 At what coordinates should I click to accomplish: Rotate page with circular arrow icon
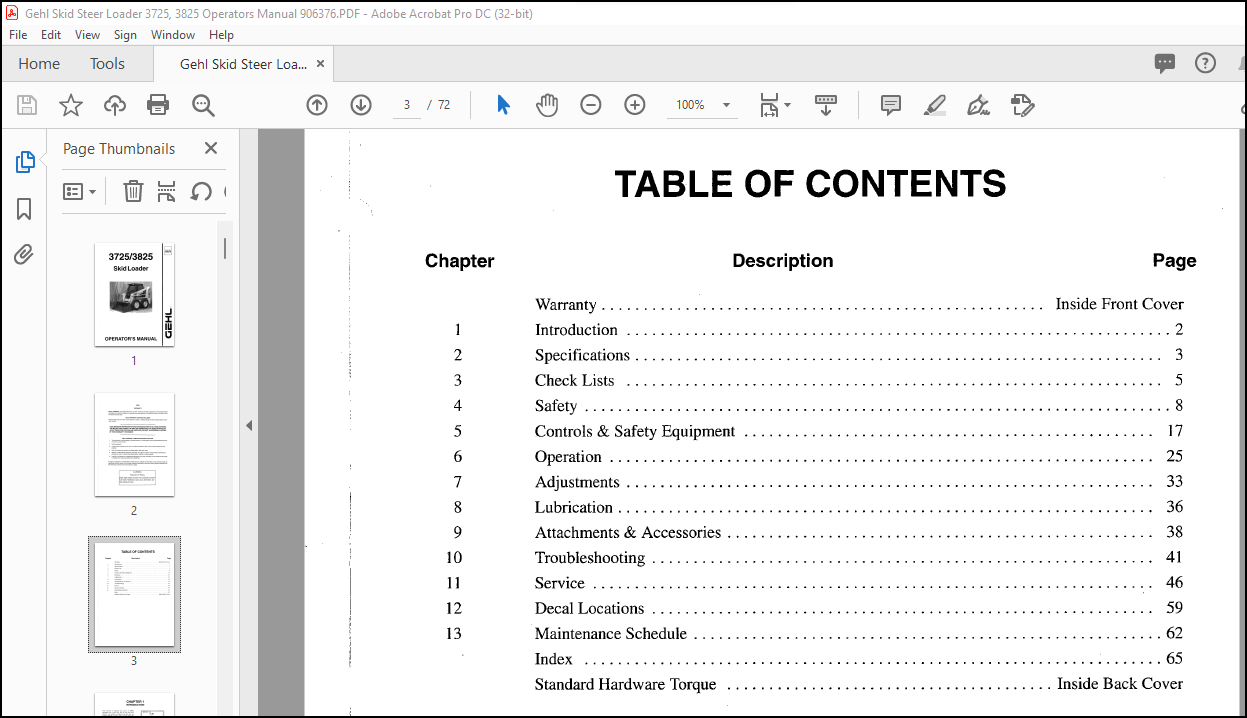click(x=201, y=191)
